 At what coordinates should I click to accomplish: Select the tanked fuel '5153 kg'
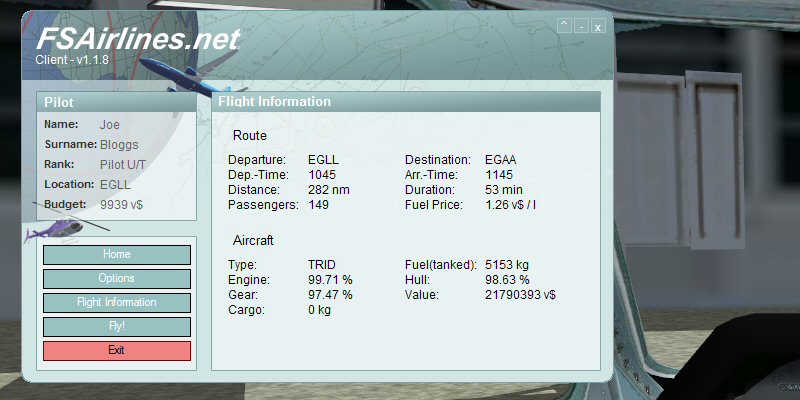coord(507,265)
